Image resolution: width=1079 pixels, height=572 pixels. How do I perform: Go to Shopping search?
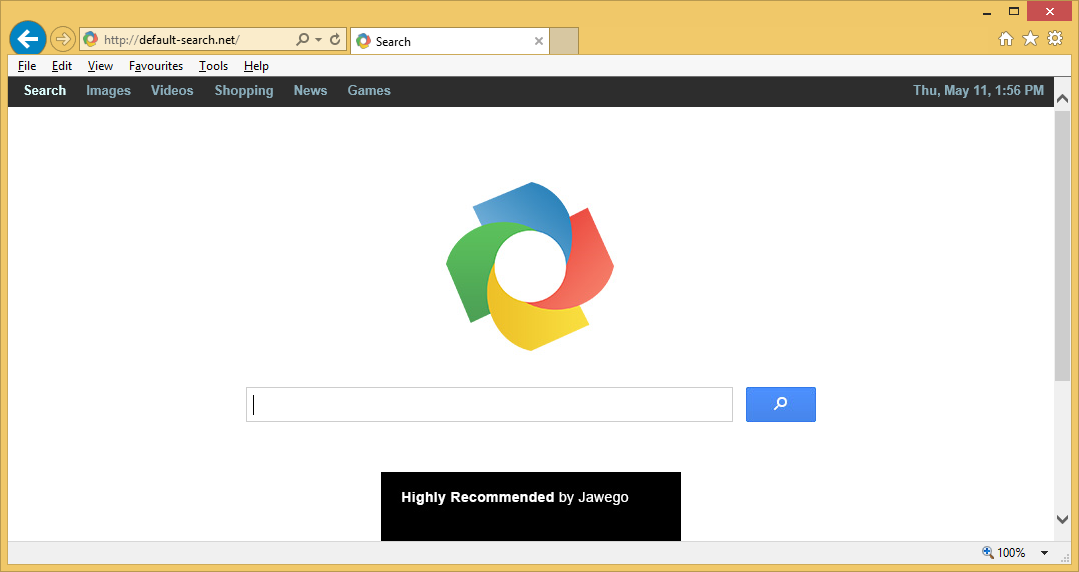coord(244,90)
